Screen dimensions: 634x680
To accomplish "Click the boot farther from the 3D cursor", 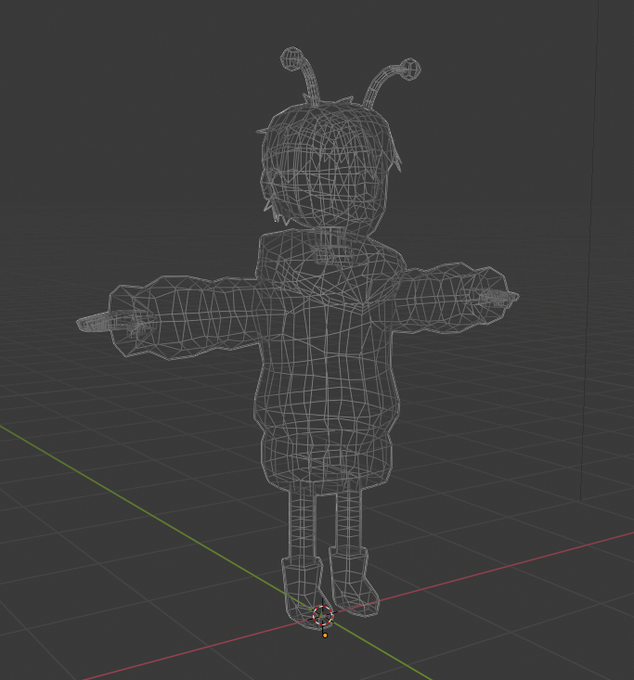I will pos(354,581).
